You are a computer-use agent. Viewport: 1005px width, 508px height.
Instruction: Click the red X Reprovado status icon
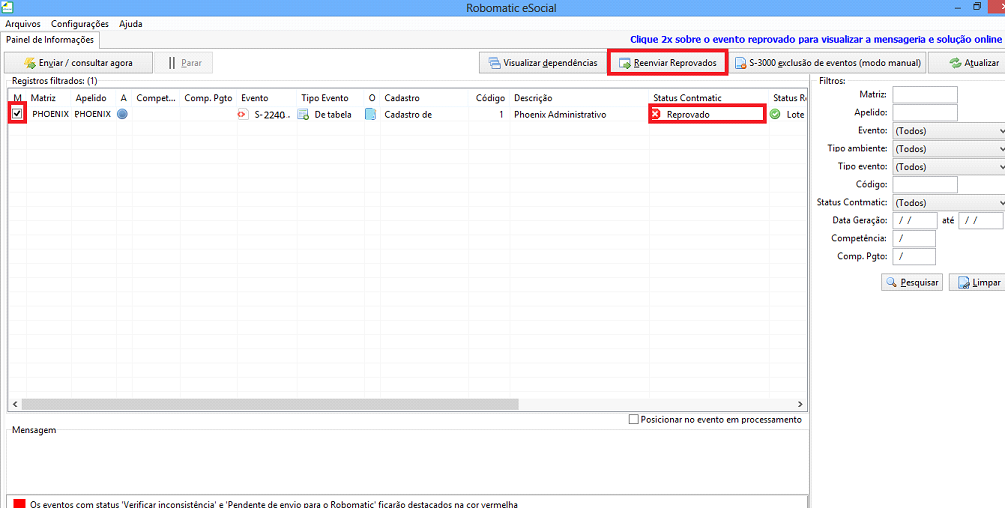656,115
